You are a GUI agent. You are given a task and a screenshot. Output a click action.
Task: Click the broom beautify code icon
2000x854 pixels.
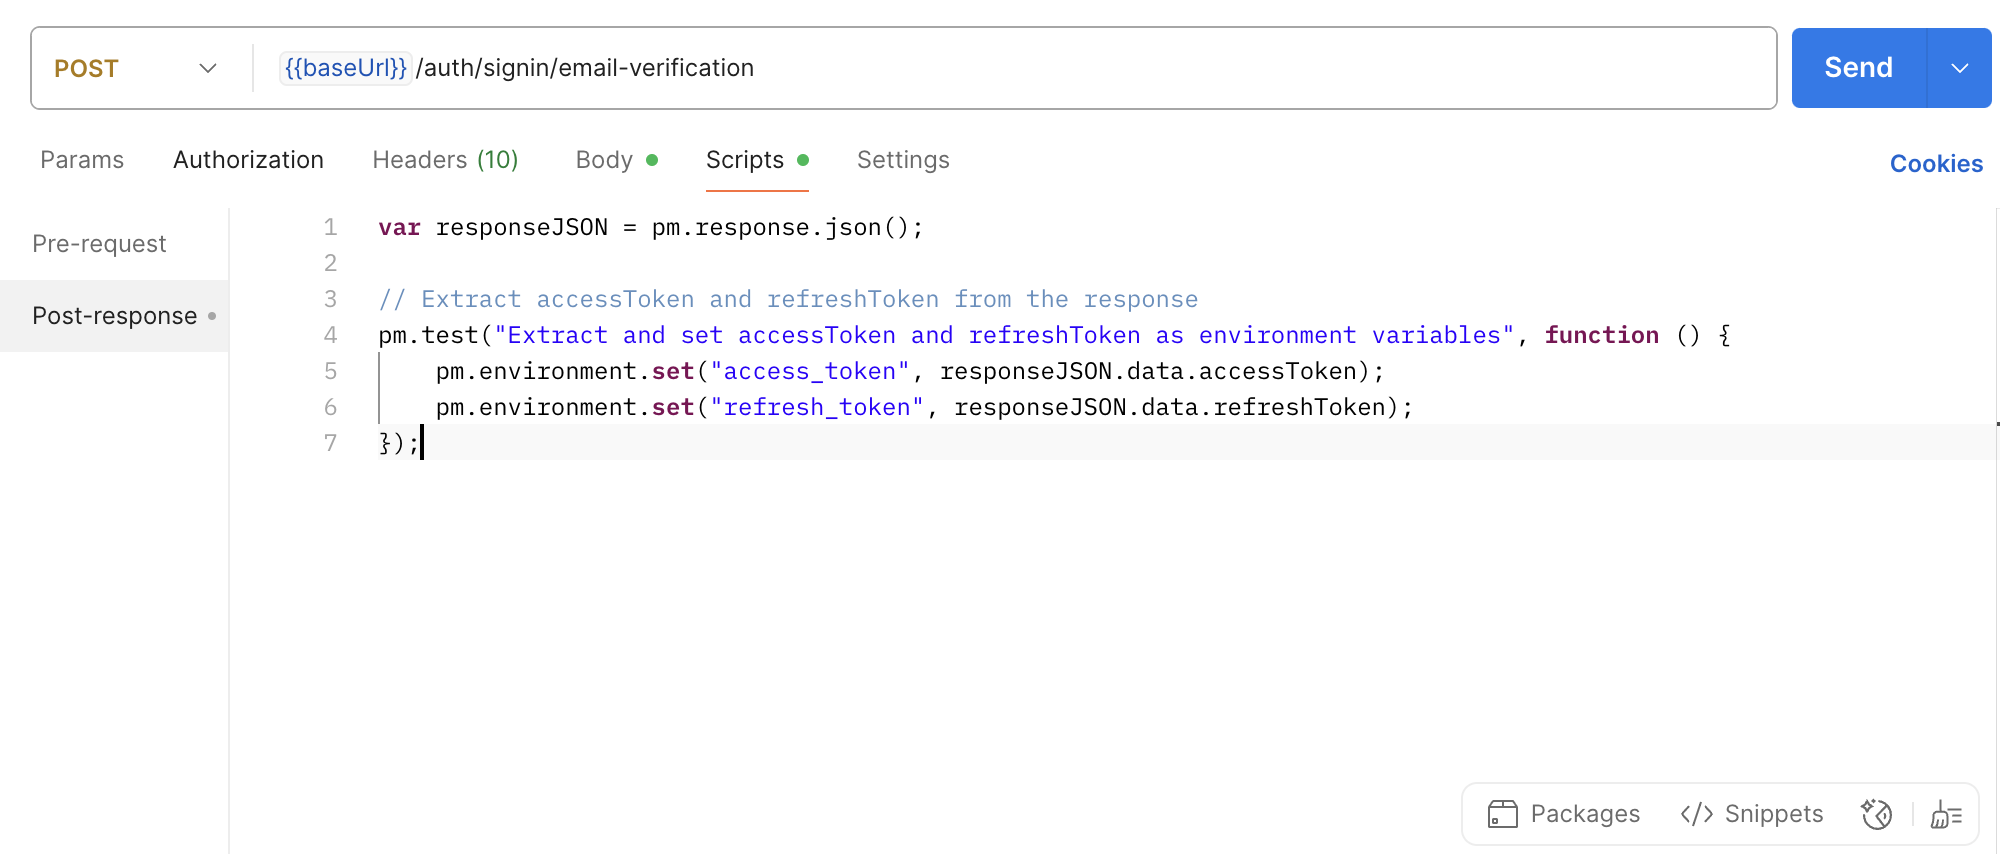(x=1946, y=814)
